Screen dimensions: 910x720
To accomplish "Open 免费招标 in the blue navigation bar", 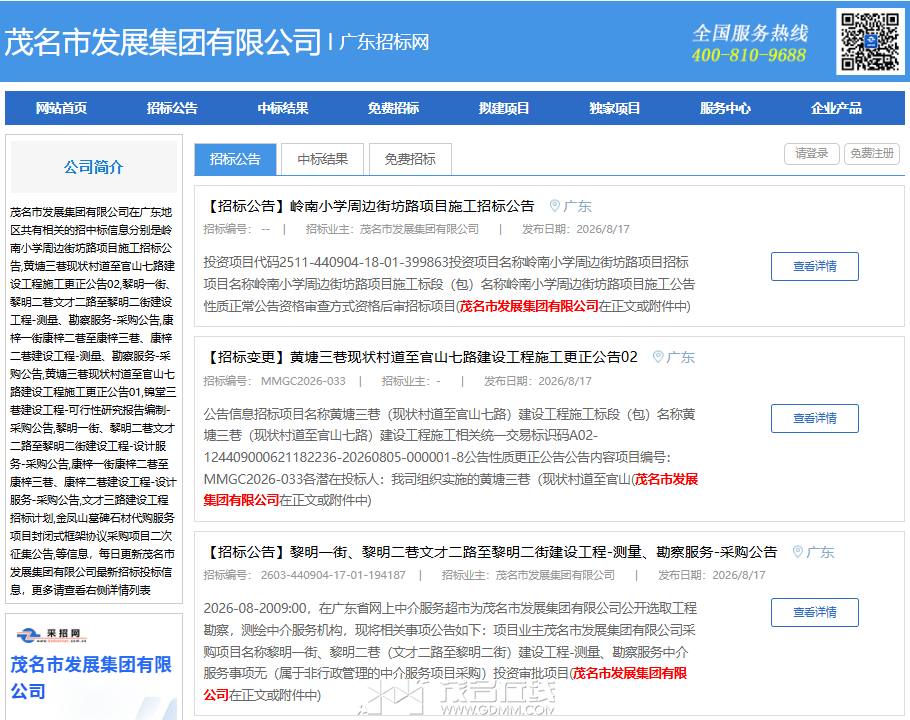I will pyautogui.click(x=393, y=108).
